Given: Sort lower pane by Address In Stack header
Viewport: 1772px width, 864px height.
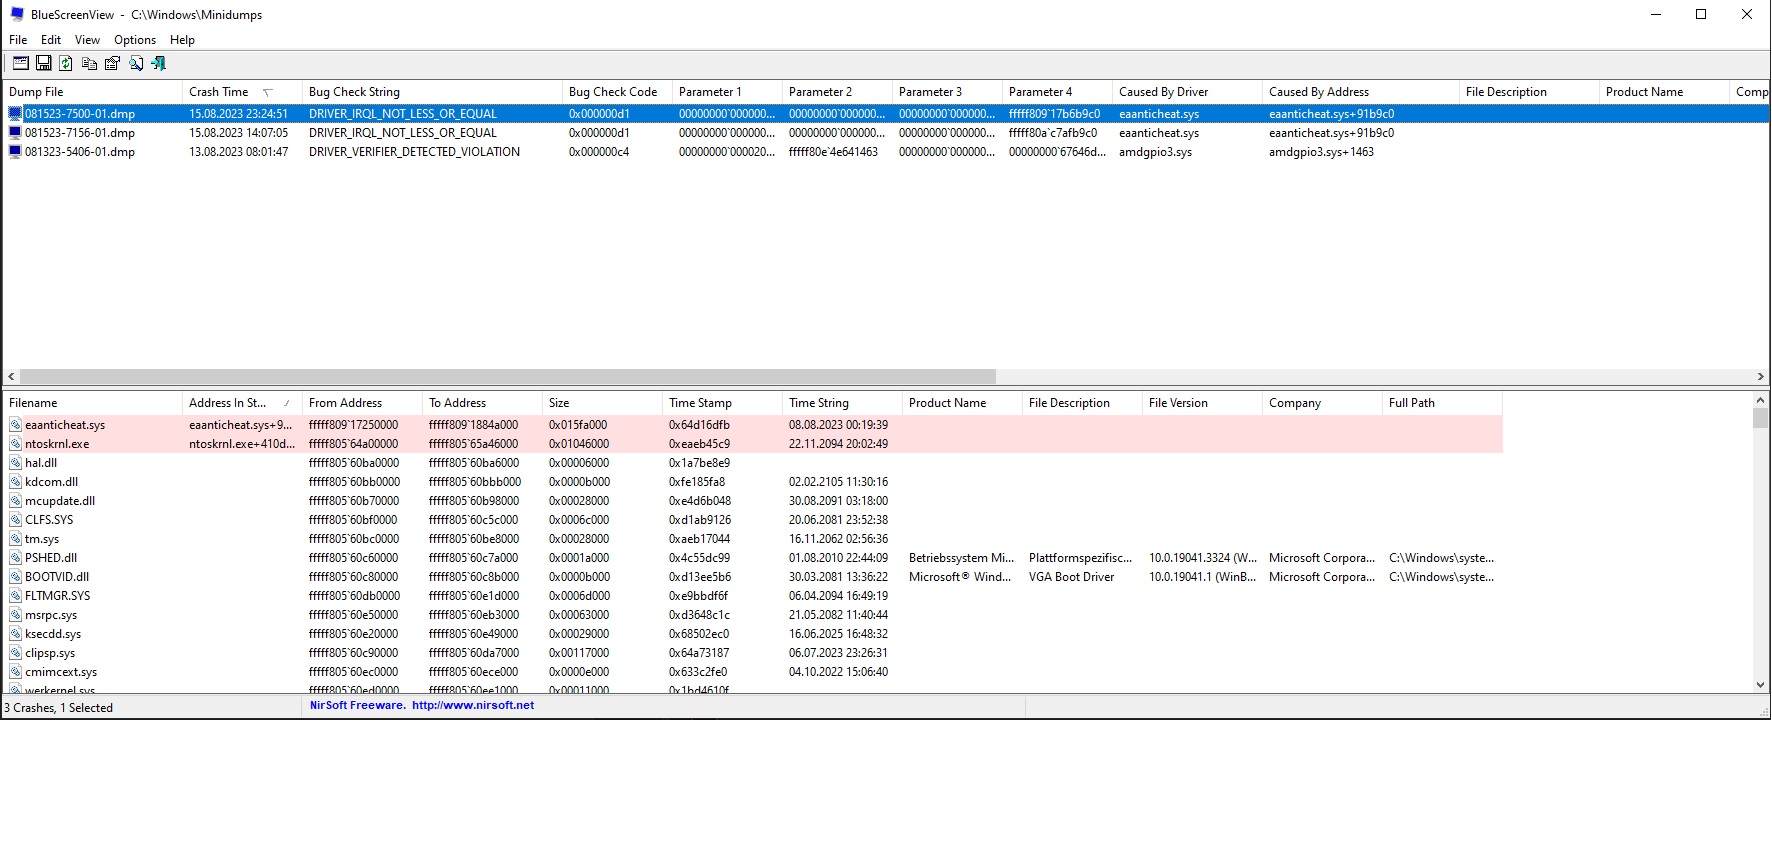Looking at the screenshot, I should coord(243,403).
